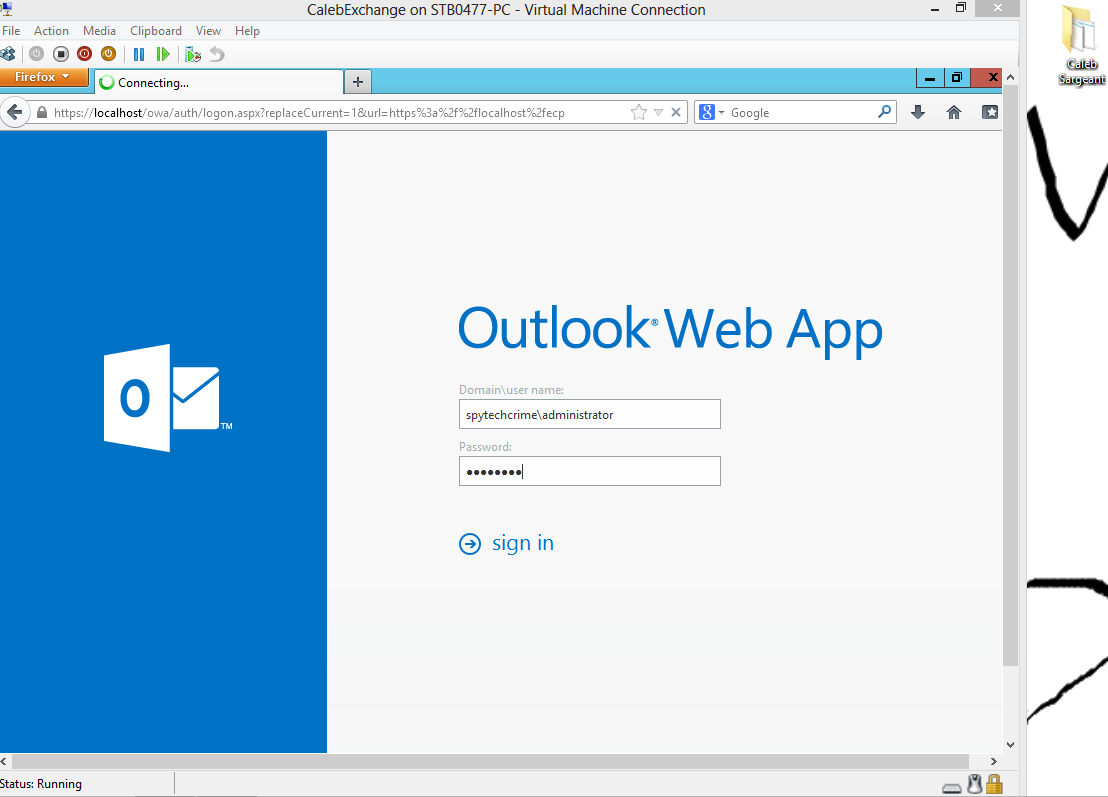This screenshot has width=1108, height=797.
Task: Open the Help menu
Action: (247, 31)
